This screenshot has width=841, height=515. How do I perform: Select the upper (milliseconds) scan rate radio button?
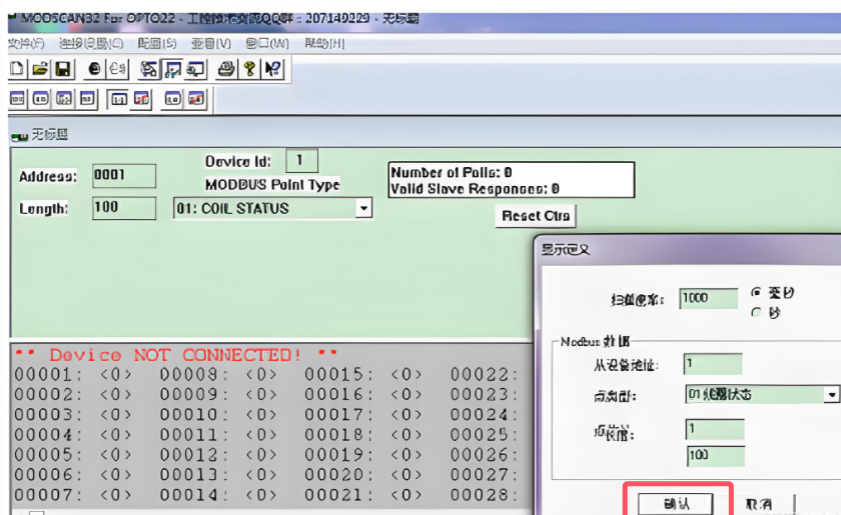pyautogui.click(x=756, y=294)
